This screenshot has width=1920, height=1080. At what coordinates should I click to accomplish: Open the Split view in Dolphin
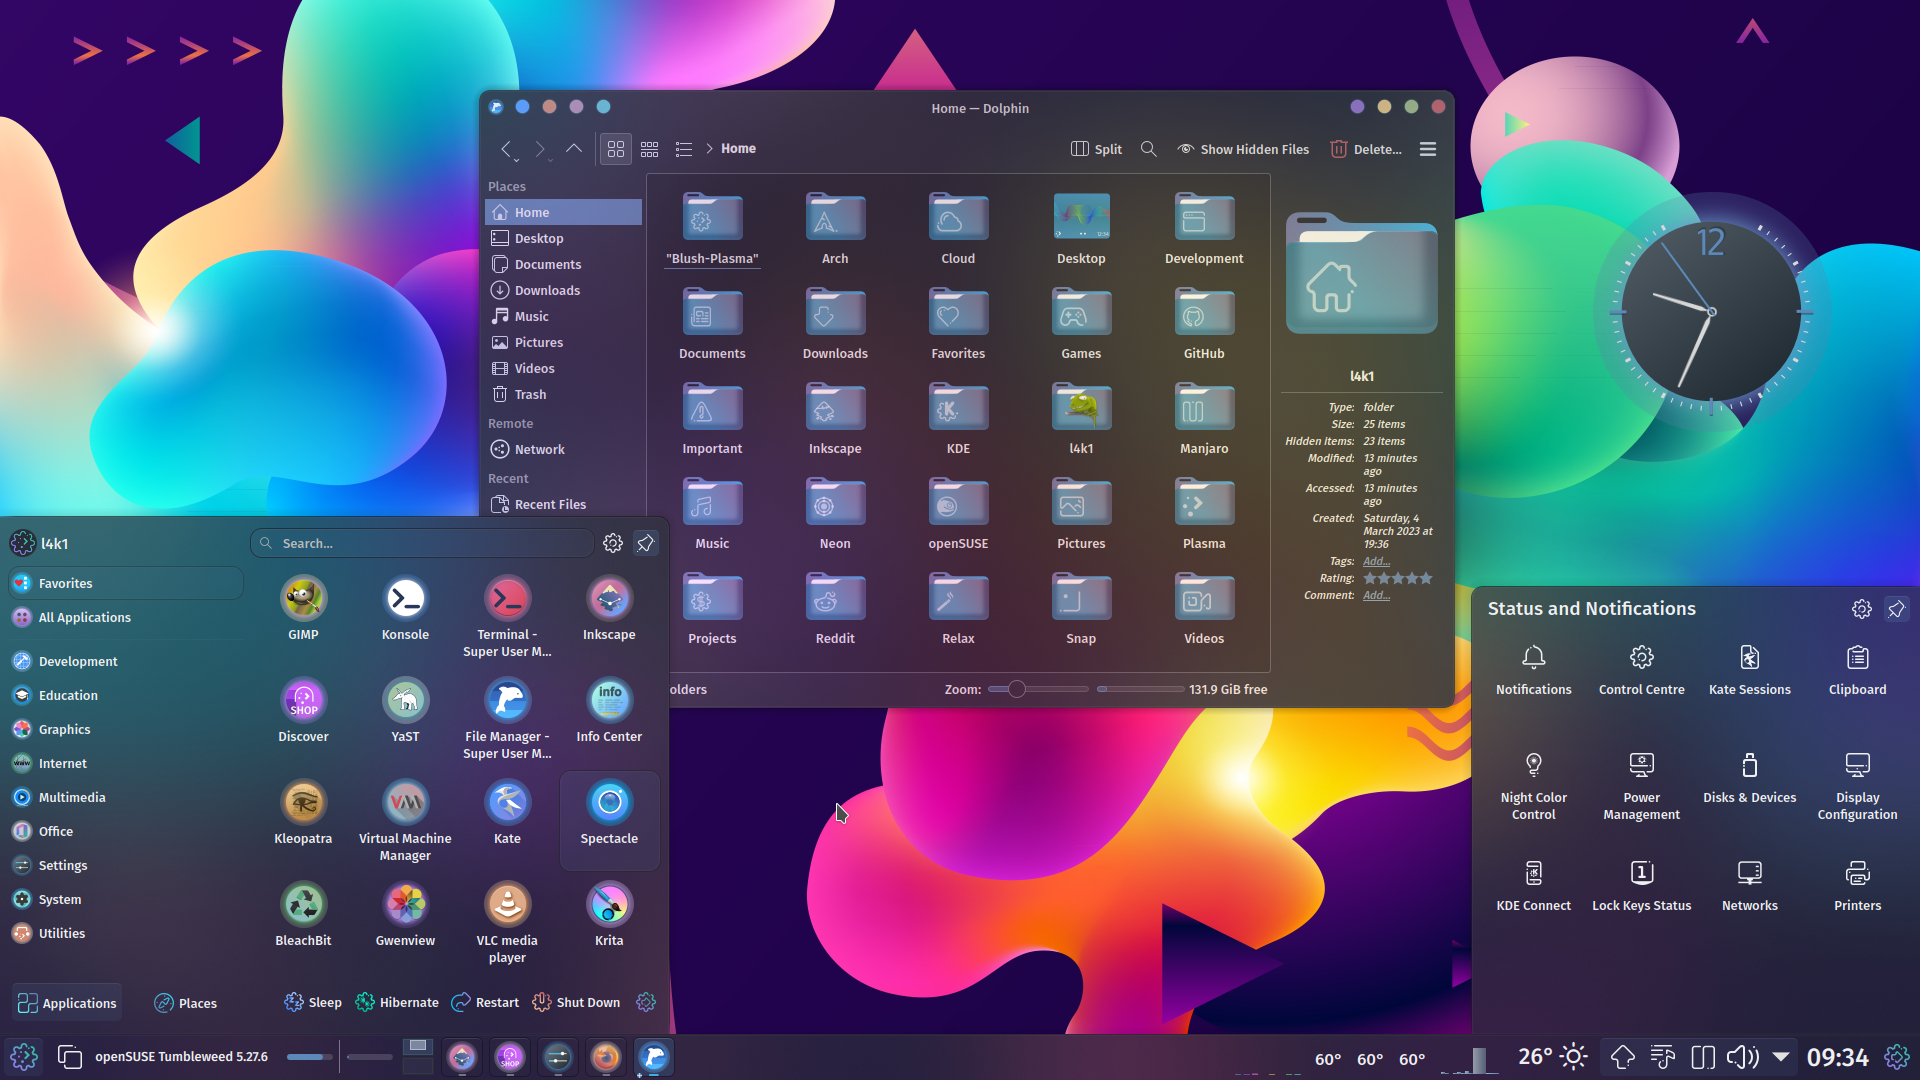point(1095,148)
